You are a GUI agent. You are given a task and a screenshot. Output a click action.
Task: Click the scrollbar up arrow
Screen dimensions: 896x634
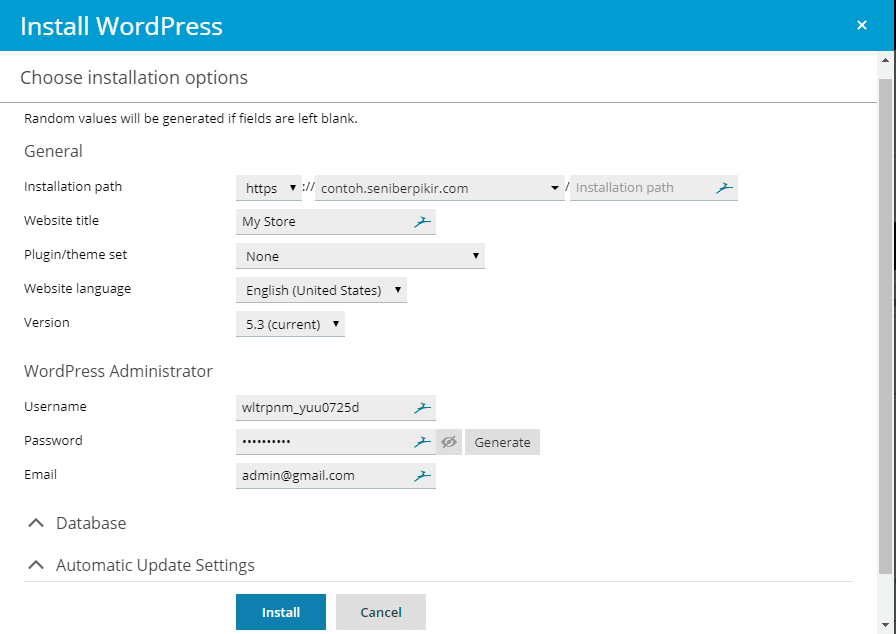pyautogui.click(x=886, y=60)
